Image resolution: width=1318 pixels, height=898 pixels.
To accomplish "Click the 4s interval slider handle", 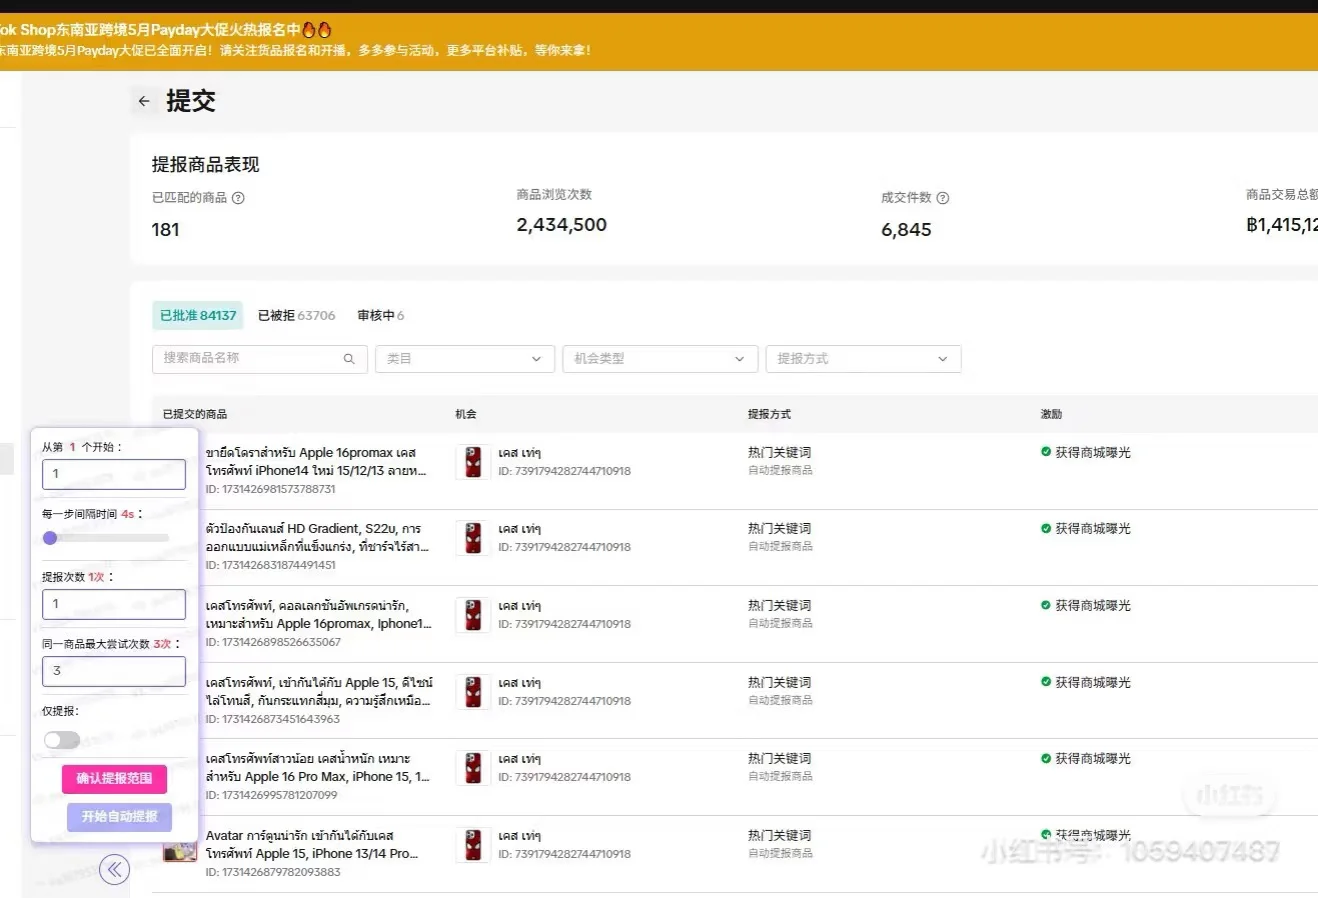I will (50, 537).
